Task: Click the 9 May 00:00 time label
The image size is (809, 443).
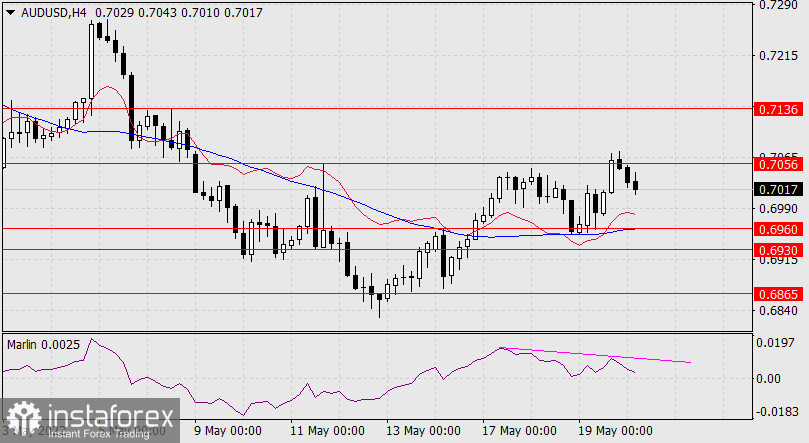Action: 228,431
